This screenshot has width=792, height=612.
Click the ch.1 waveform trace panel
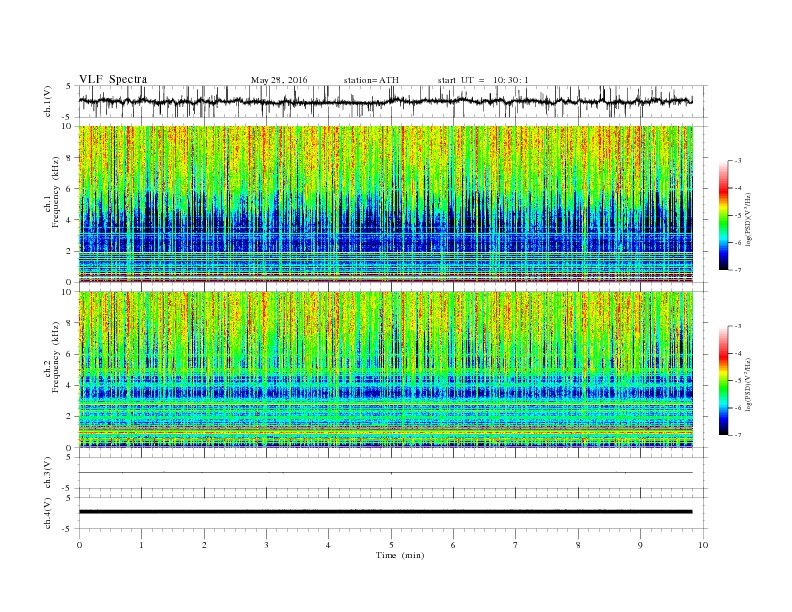393,101
